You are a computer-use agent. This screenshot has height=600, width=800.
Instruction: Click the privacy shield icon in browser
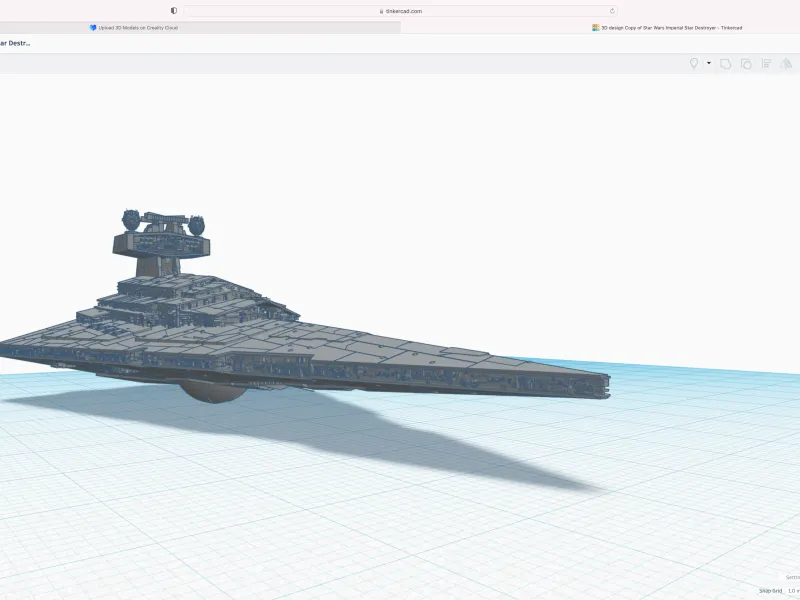click(174, 11)
